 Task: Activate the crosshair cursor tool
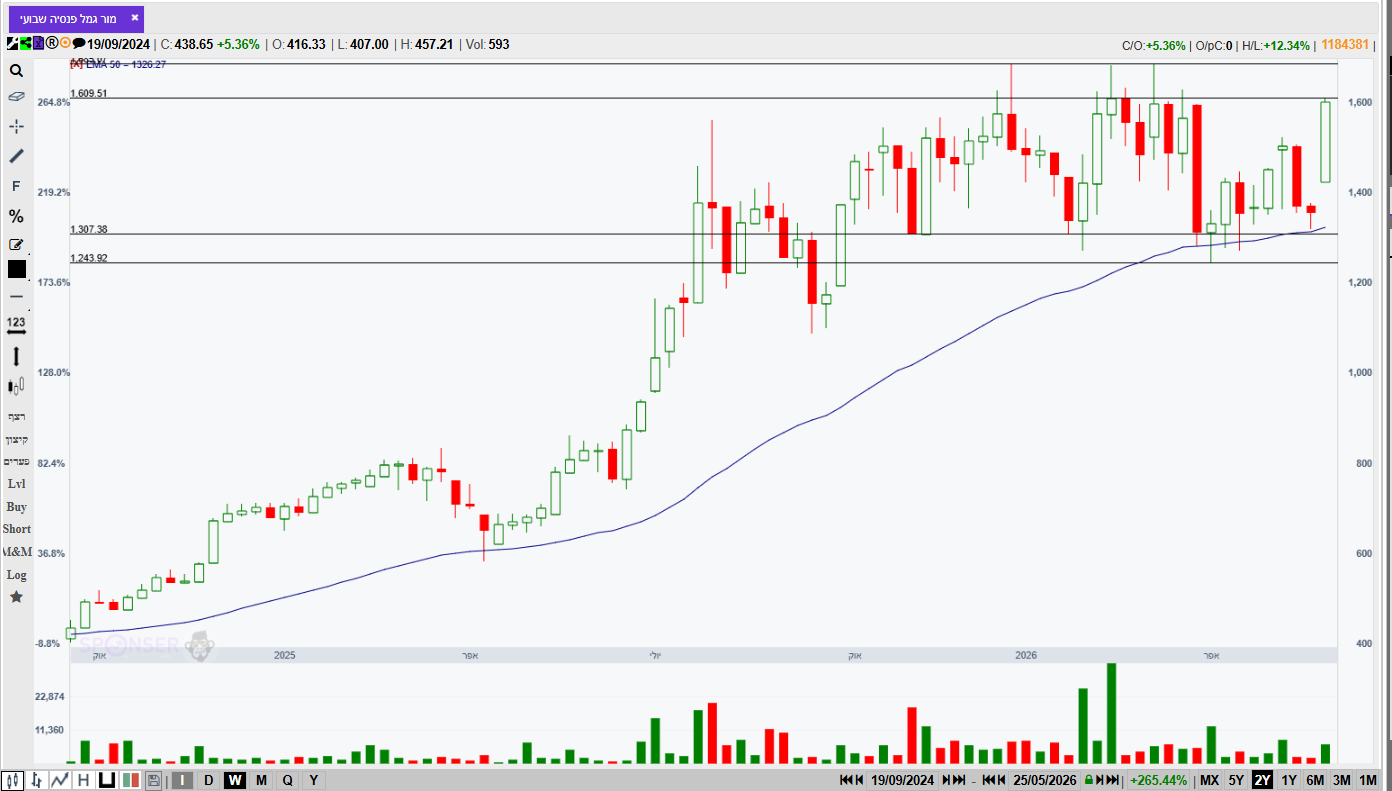tap(16, 126)
